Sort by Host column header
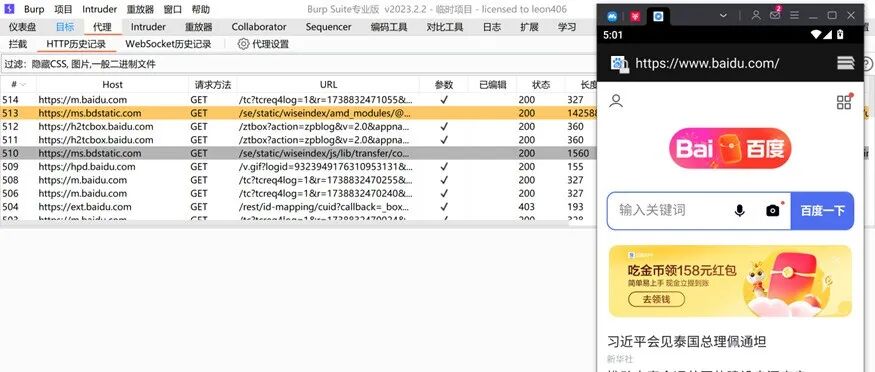This screenshot has height=372, width=875. point(112,85)
